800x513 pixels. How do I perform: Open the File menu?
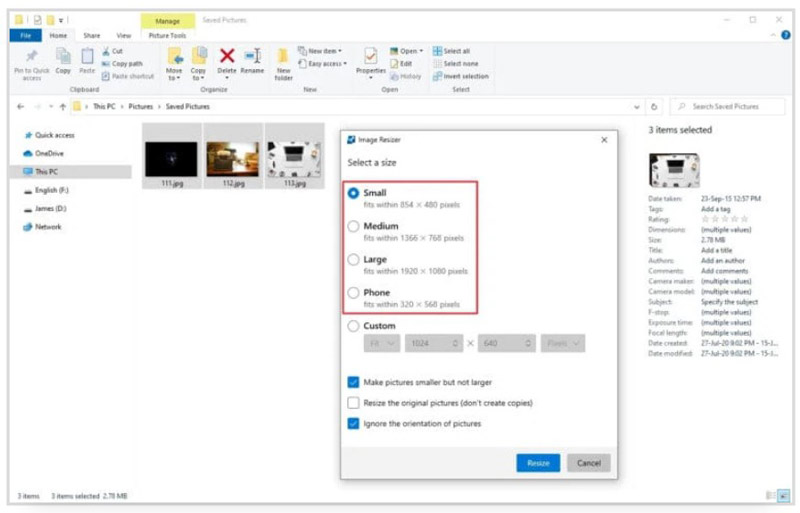tap(26, 35)
